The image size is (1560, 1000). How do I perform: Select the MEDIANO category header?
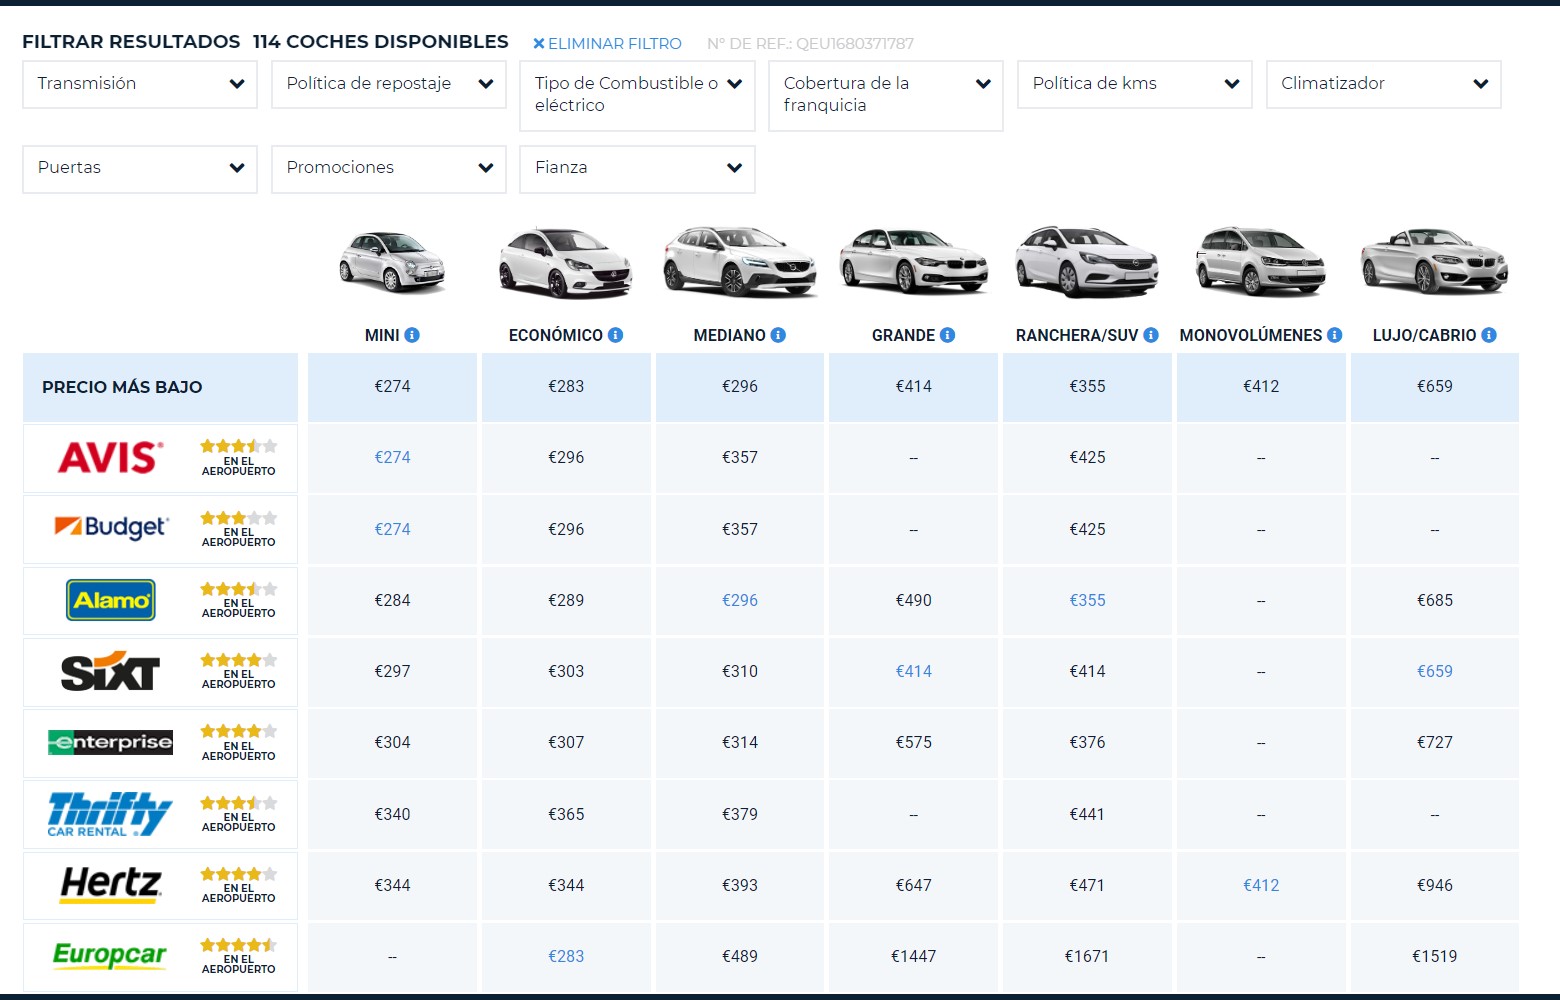730,335
